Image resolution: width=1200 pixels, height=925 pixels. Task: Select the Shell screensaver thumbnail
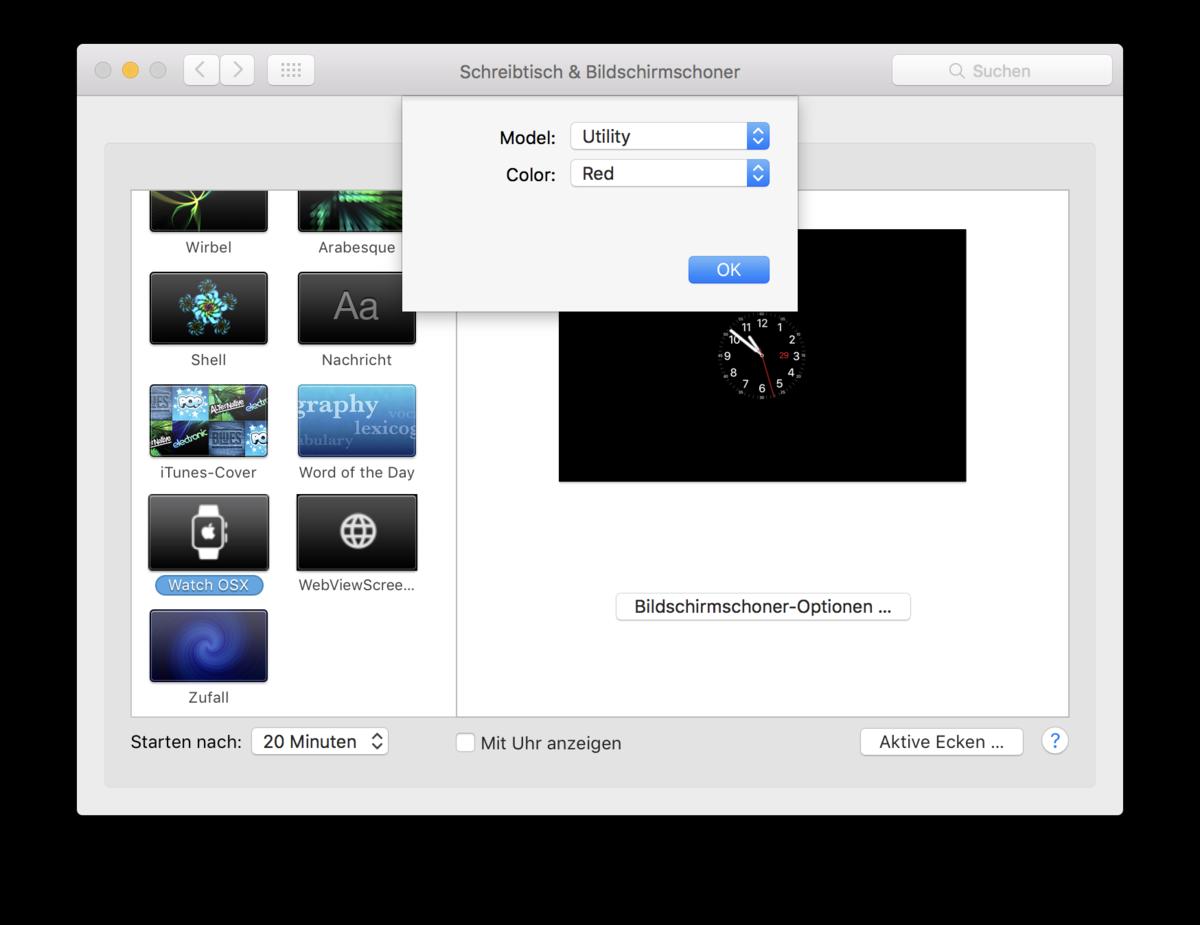point(208,308)
